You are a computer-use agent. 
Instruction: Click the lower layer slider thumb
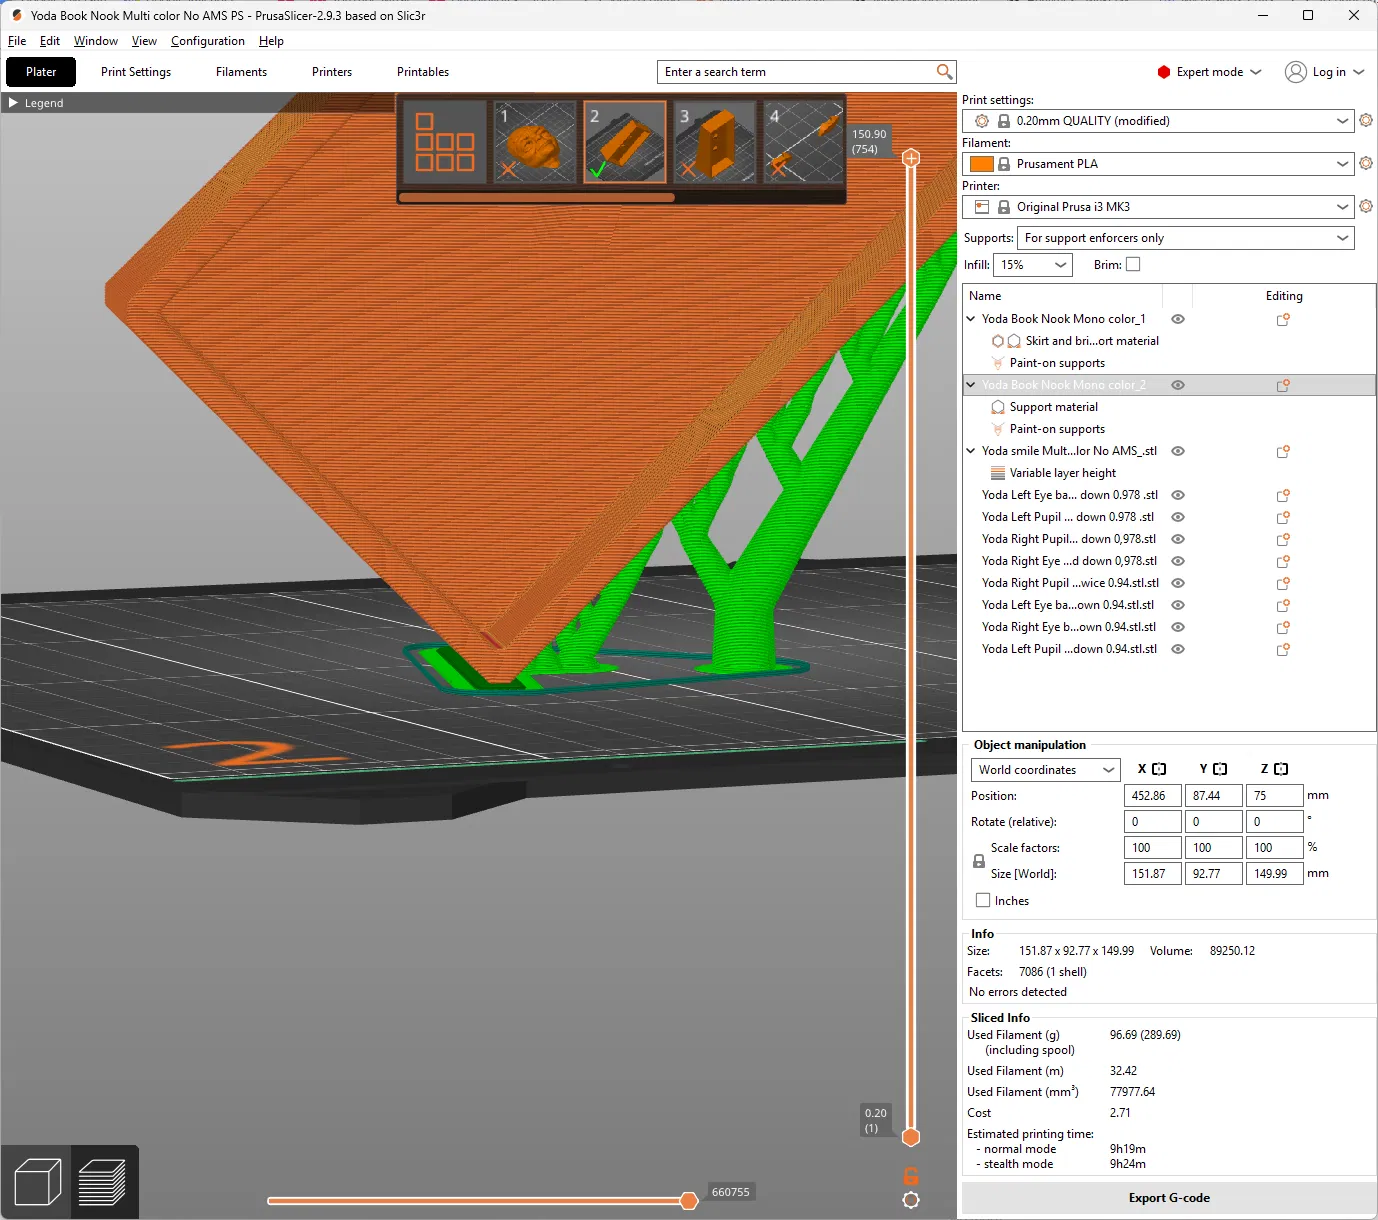pos(911,1137)
